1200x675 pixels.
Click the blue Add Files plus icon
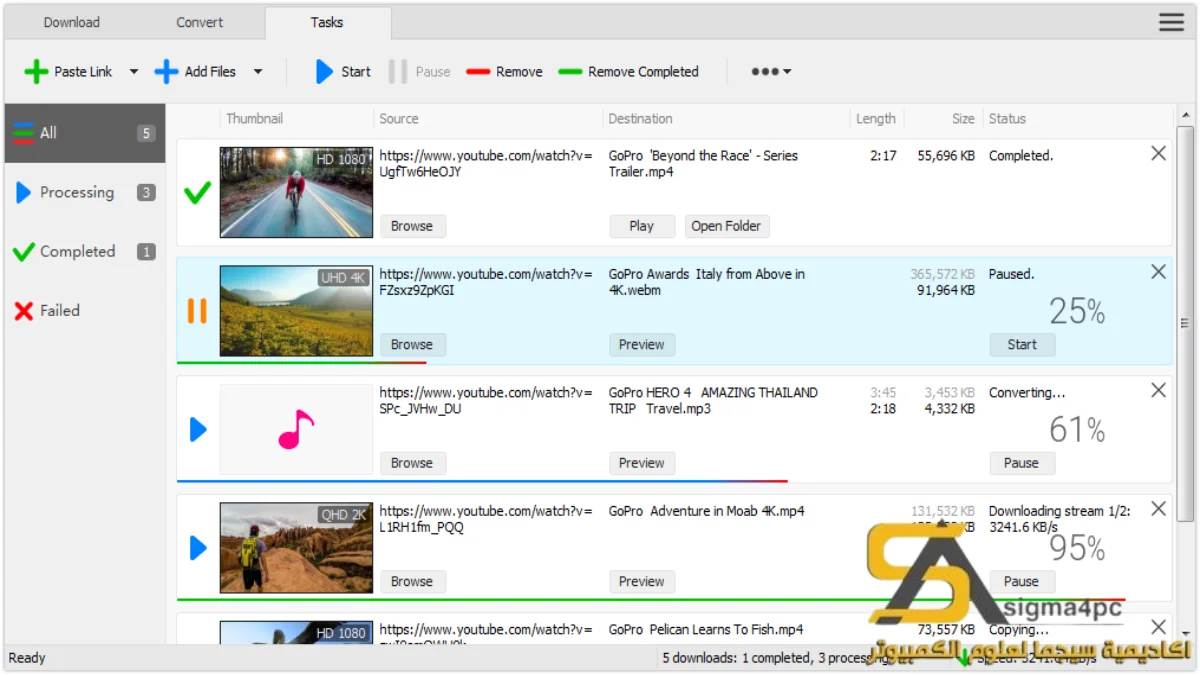click(x=166, y=72)
